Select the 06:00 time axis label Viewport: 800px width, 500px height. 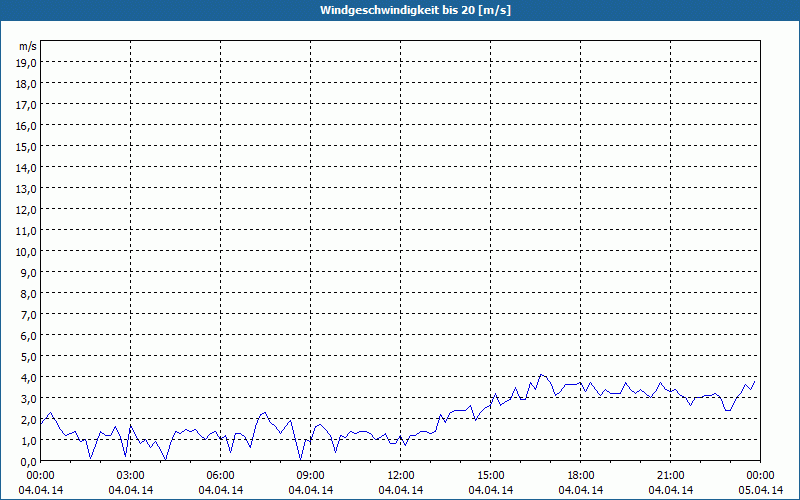tap(220, 475)
